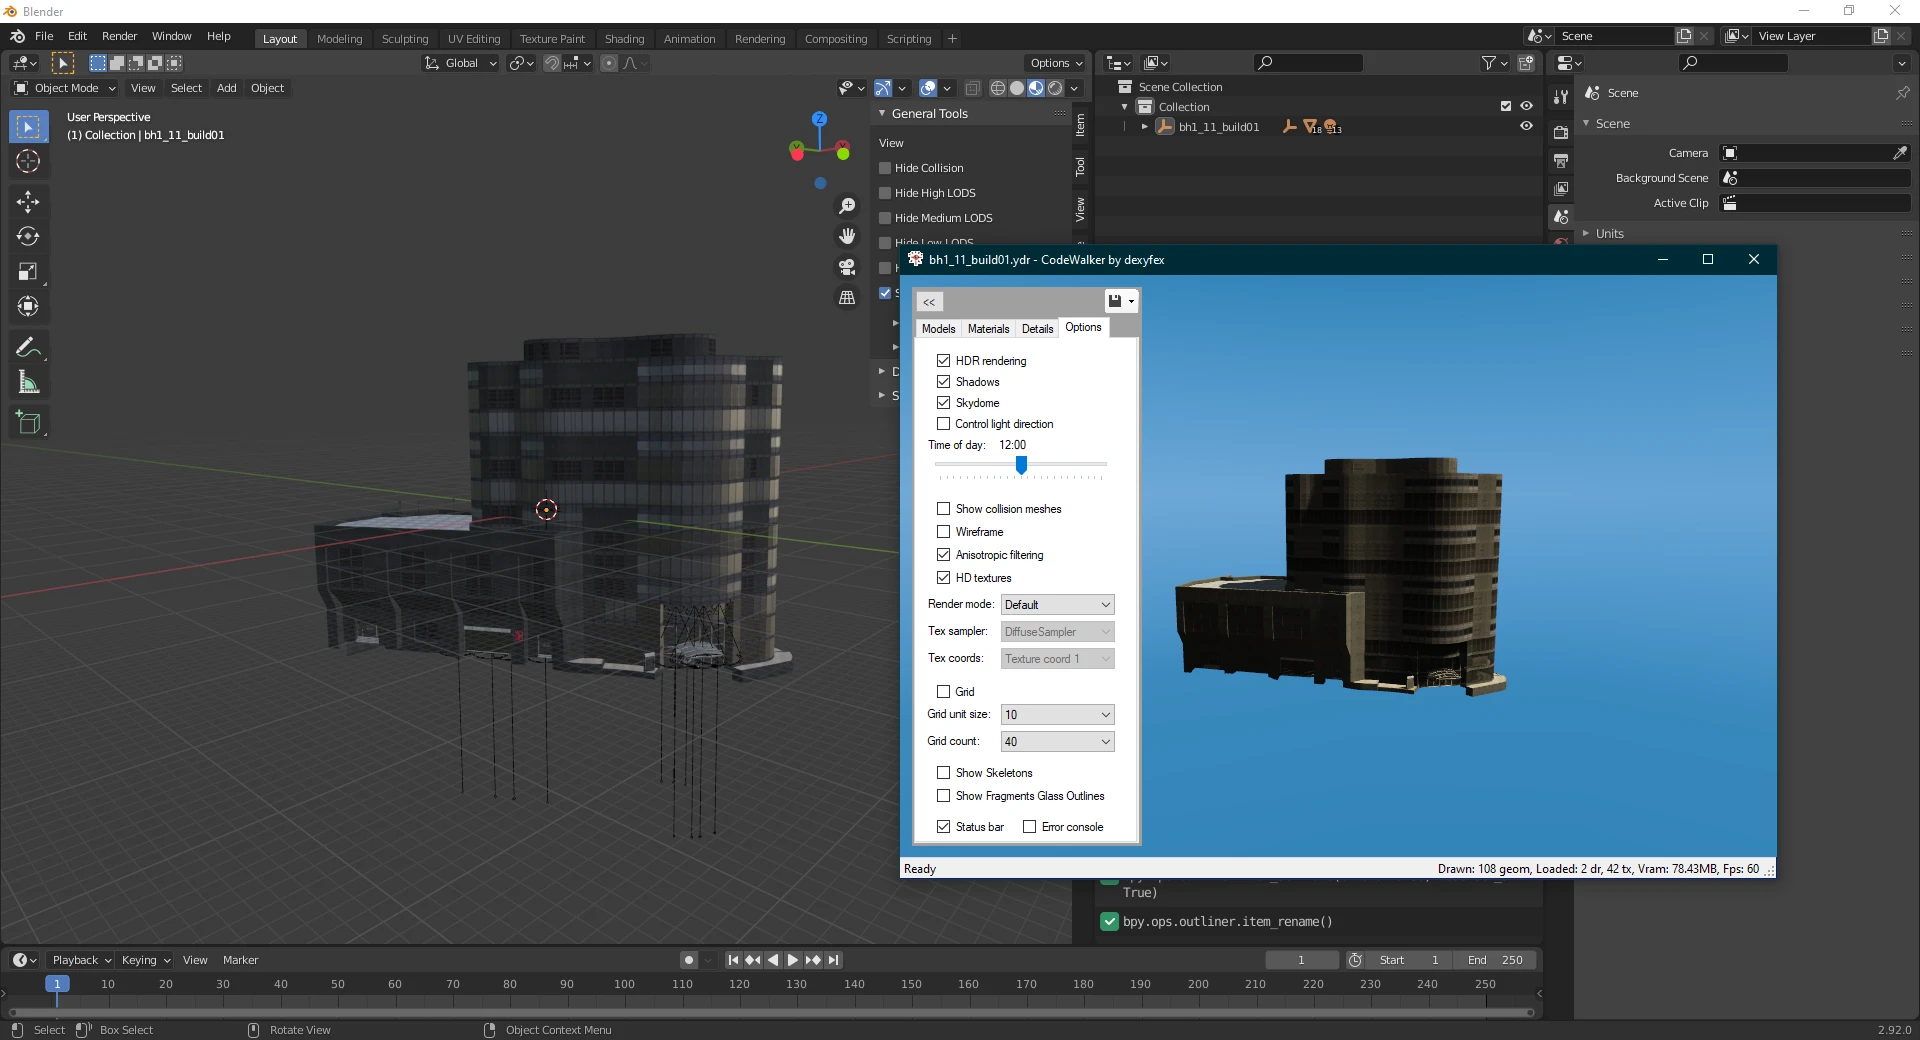The image size is (1920, 1040).
Task: Collapse CodeWalker panel with << button
Action: point(929,301)
